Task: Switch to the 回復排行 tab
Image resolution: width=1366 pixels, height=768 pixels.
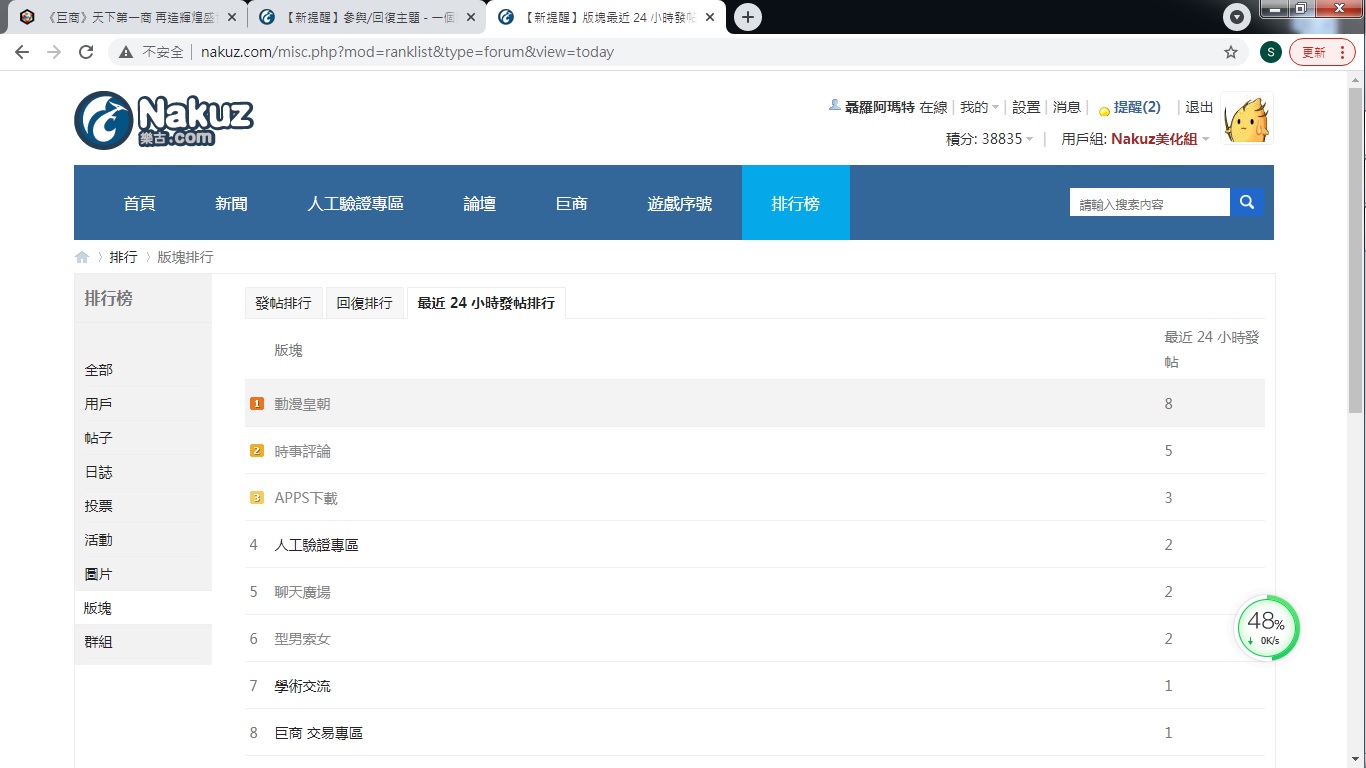Action: [x=364, y=303]
